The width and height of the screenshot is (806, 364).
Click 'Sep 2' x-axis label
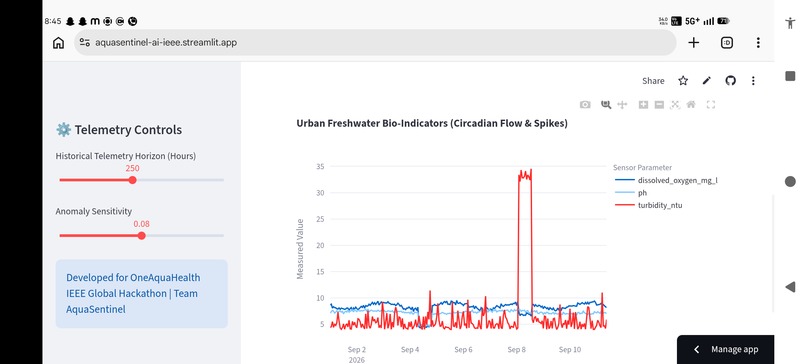(x=357, y=350)
